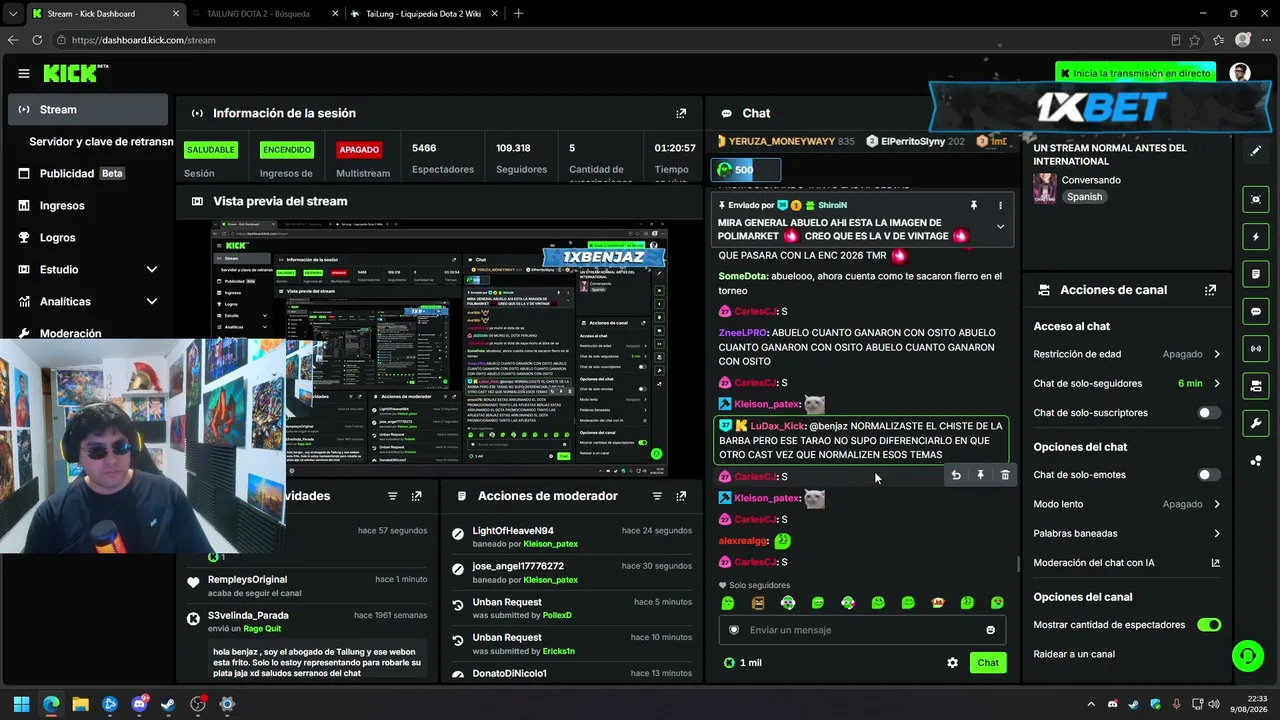Click the green headset support button
This screenshot has height=720, width=1280.
(1247, 656)
